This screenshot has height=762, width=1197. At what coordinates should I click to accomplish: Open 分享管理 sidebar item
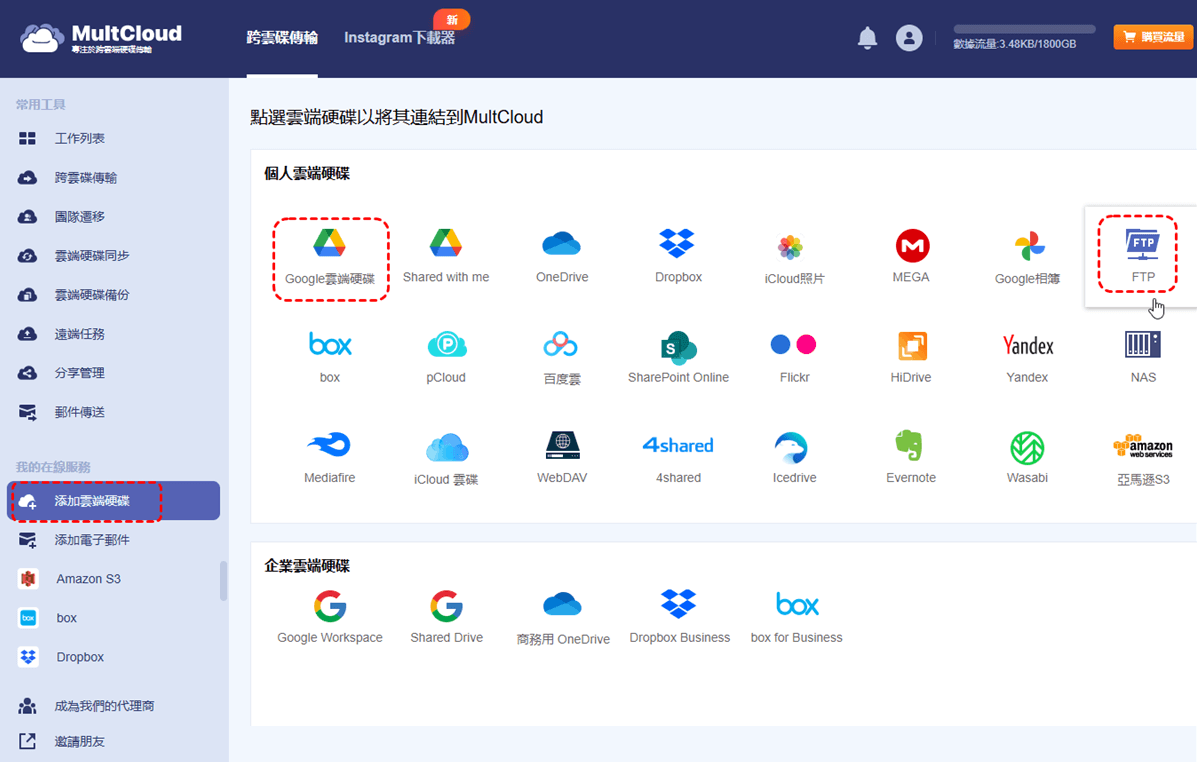pos(79,373)
